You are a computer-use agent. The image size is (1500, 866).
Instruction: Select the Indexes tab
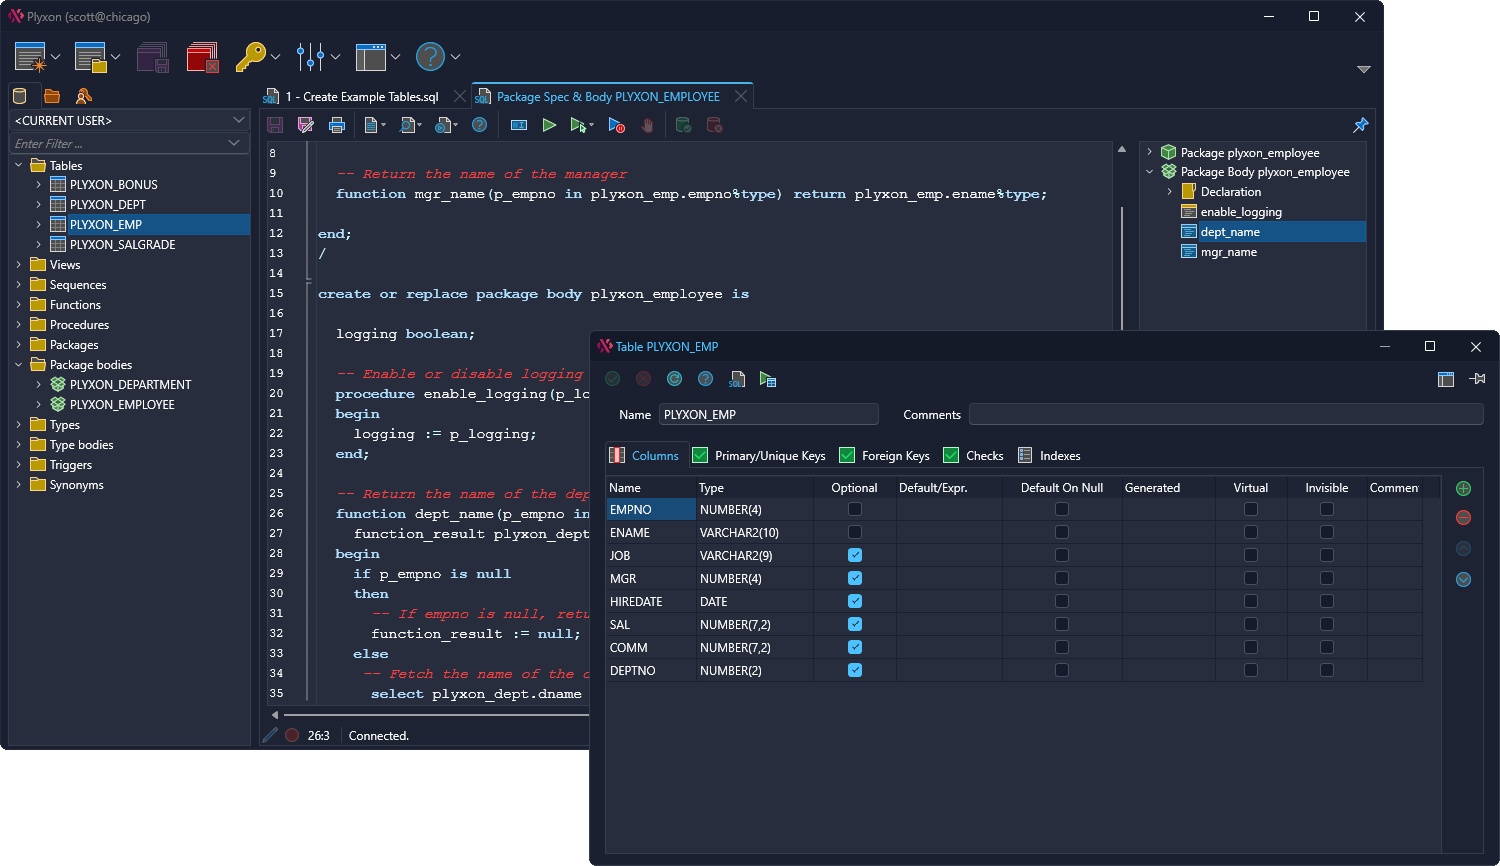(x=1049, y=455)
